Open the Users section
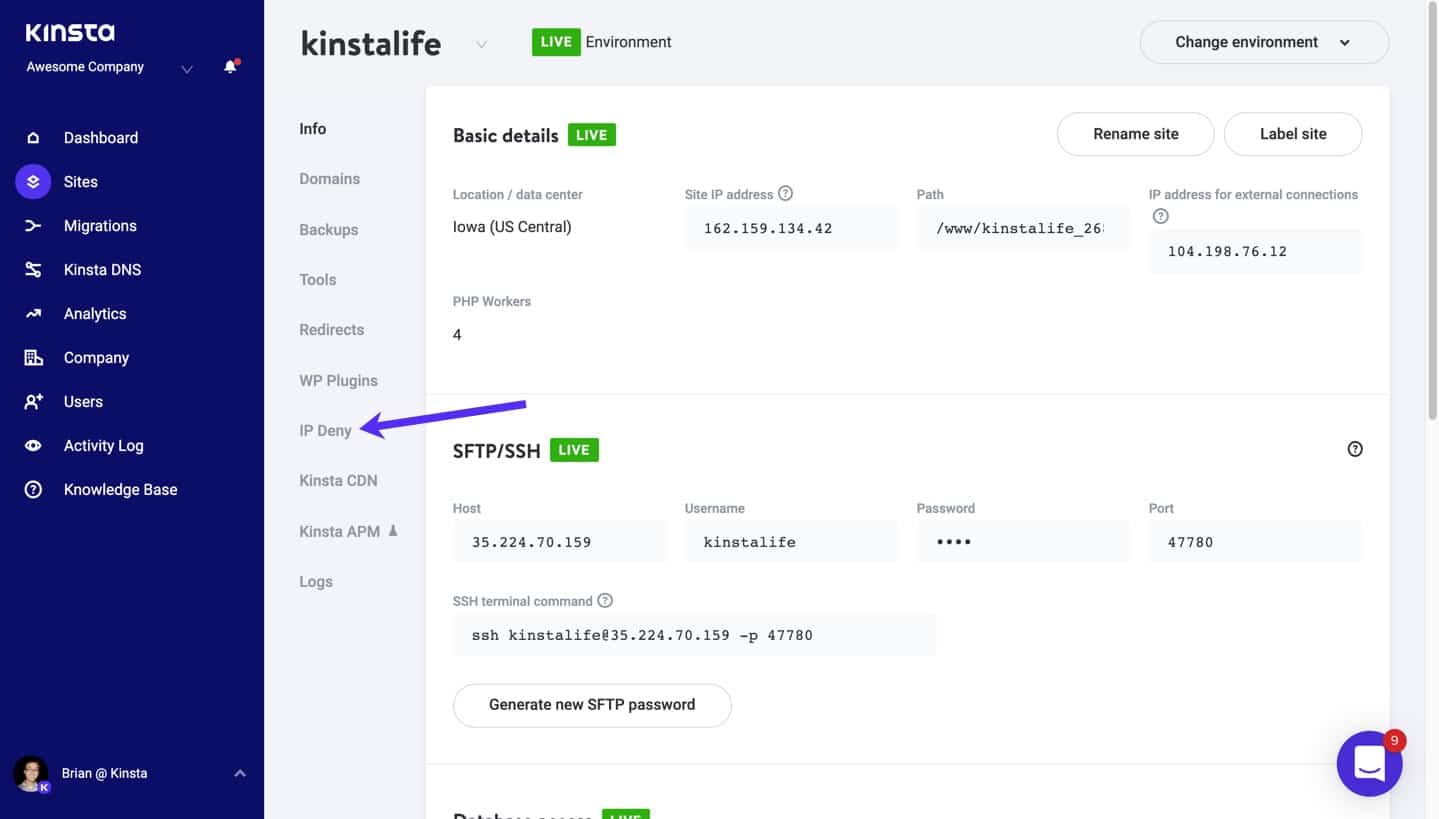The image size is (1439, 819). (82, 401)
